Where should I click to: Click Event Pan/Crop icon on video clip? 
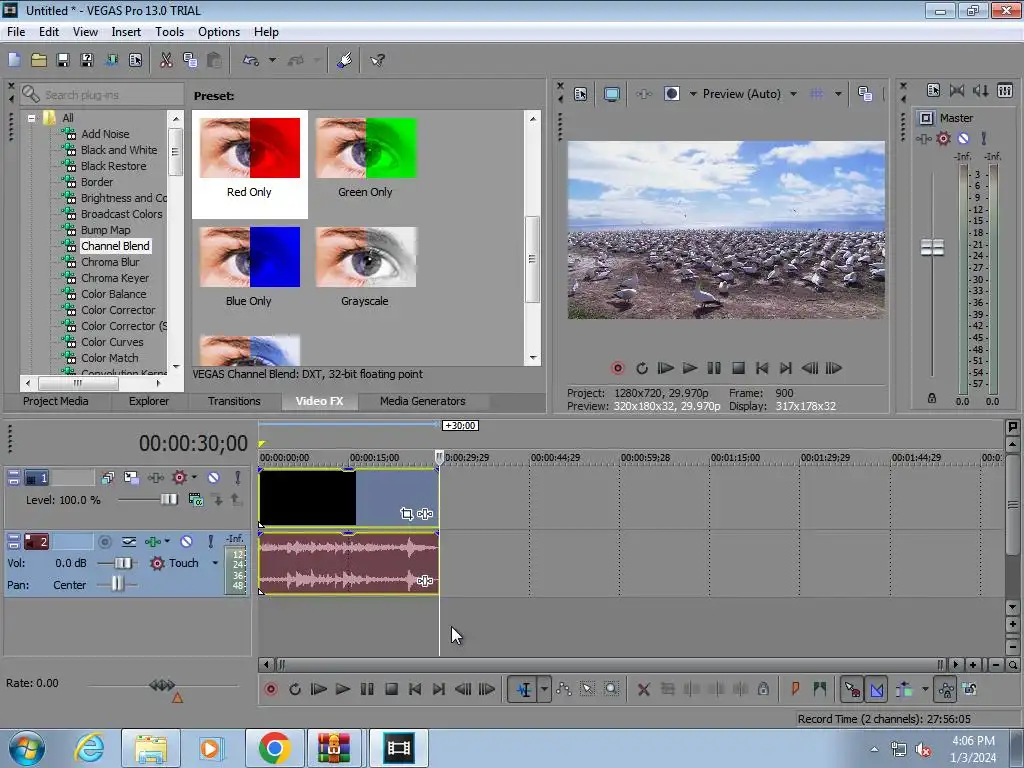click(x=406, y=514)
